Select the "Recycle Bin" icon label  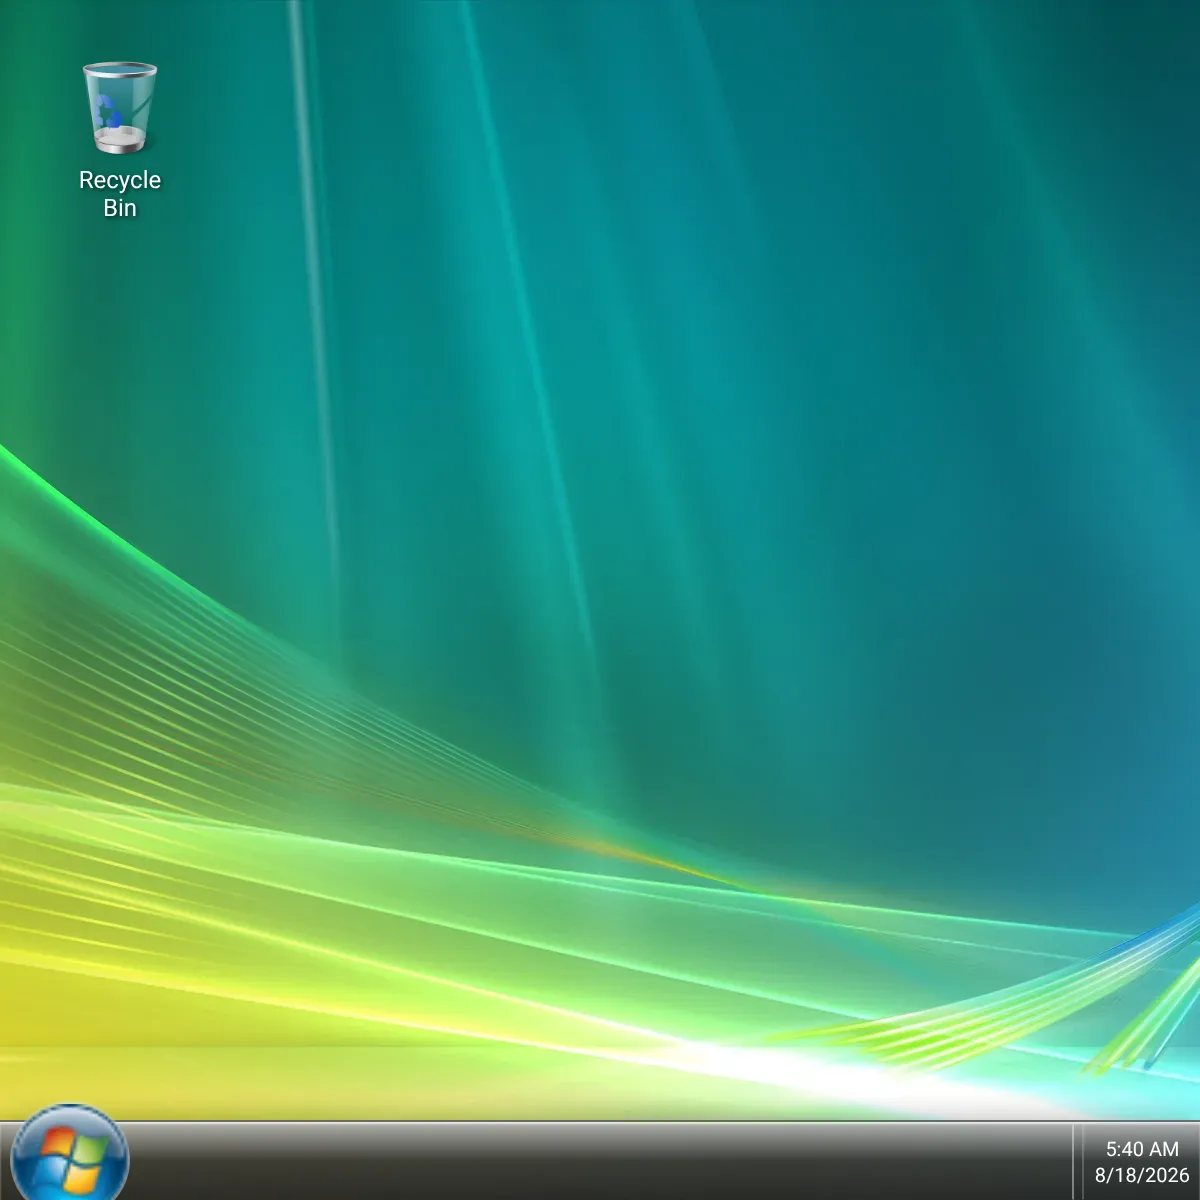120,194
